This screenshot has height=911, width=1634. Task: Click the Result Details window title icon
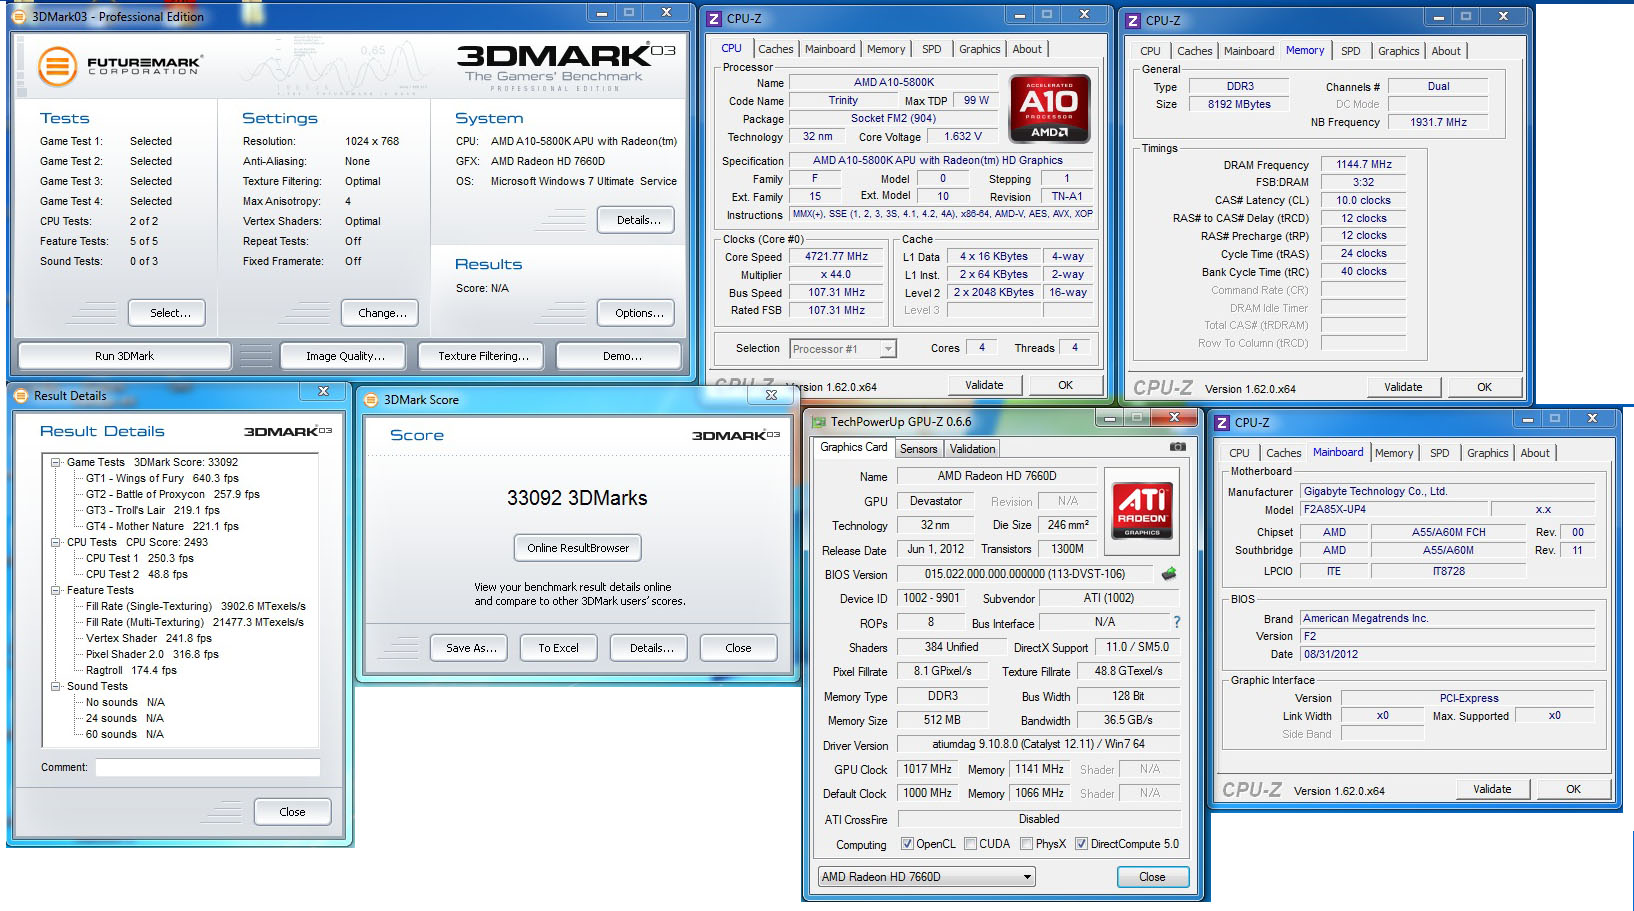click(x=20, y=396)
